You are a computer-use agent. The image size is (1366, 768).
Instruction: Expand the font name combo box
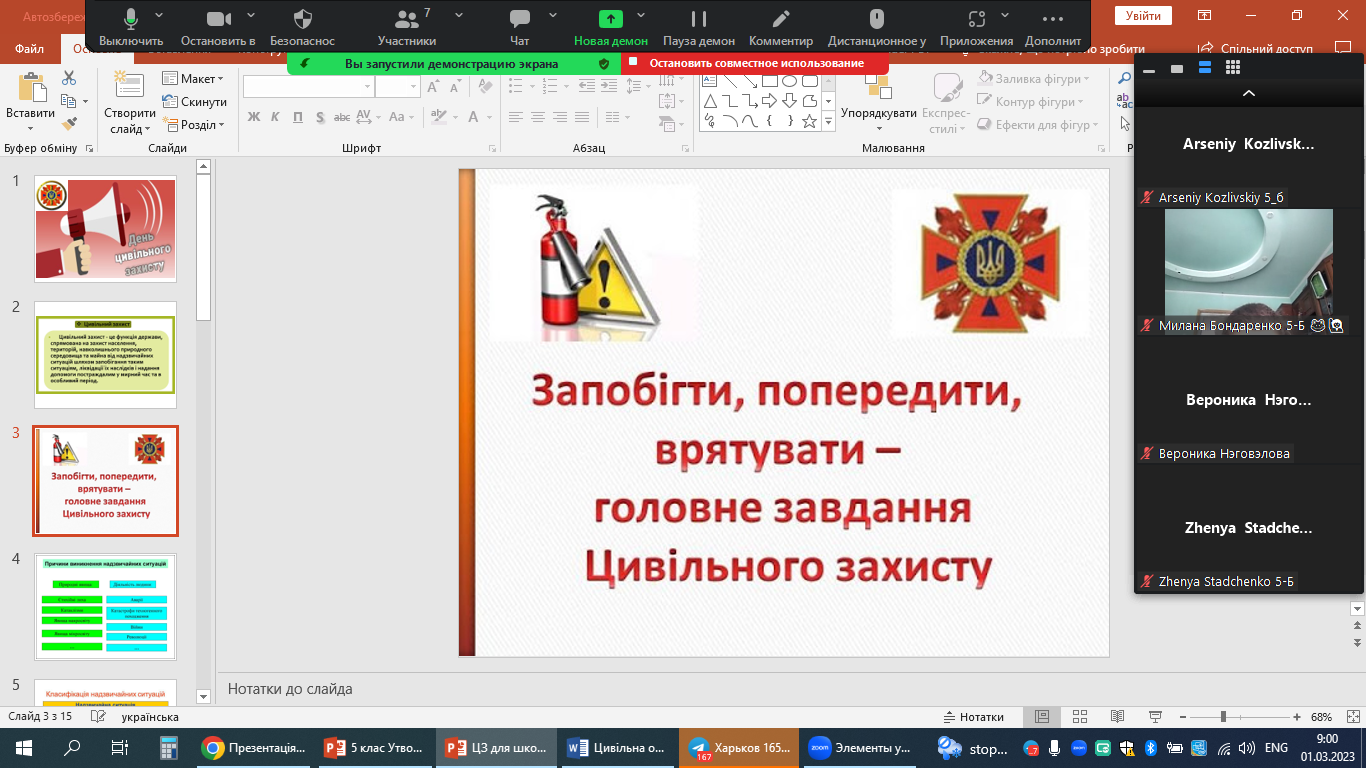pos(366,87)
